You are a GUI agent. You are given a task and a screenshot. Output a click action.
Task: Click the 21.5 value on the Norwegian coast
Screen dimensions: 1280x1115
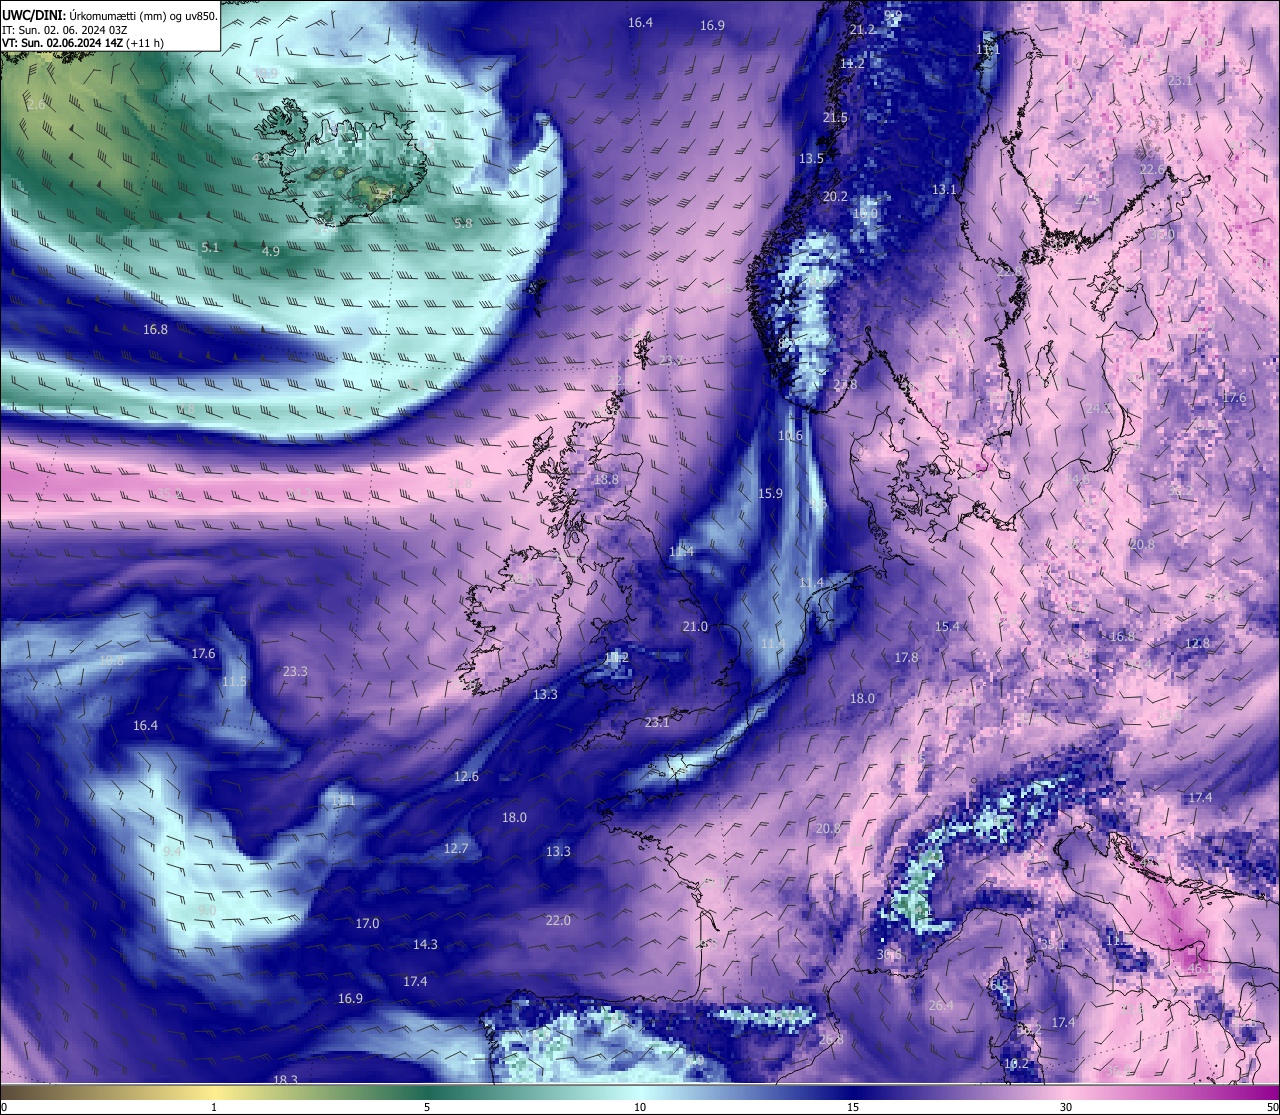pyautogui.click(x=835, y=118)
